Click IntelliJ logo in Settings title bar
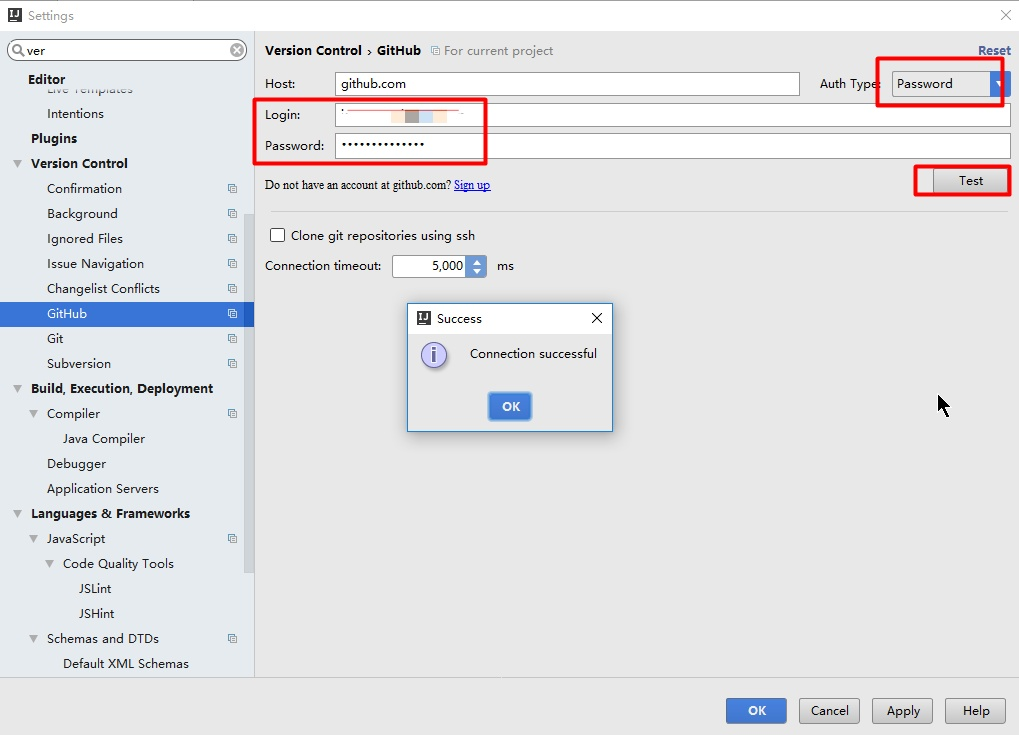The width and height of the screenshot is (1019, 735). point(14,15)
